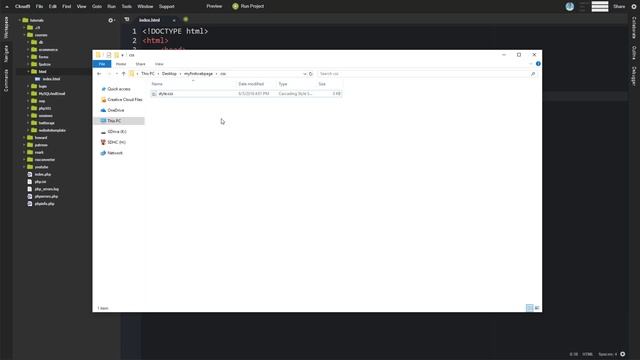This screenshot has width=640, height=360.
Task: Open Cloud9 Support menu
Action: (167, 7)
